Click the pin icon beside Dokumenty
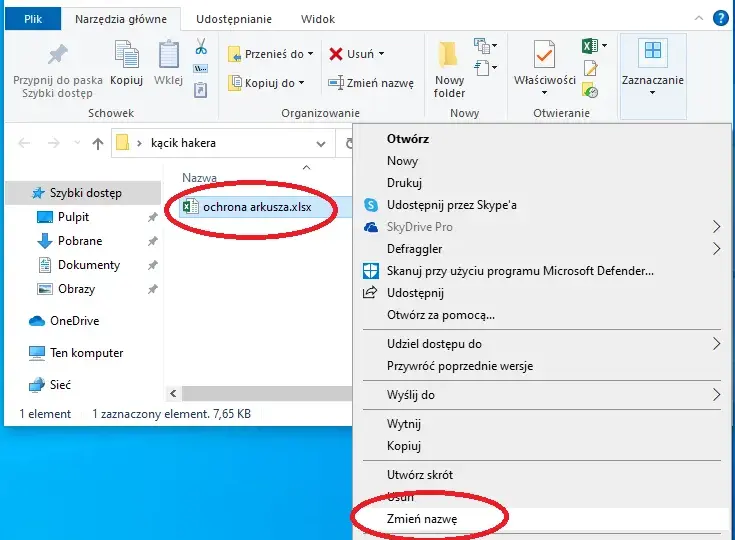 152,265
